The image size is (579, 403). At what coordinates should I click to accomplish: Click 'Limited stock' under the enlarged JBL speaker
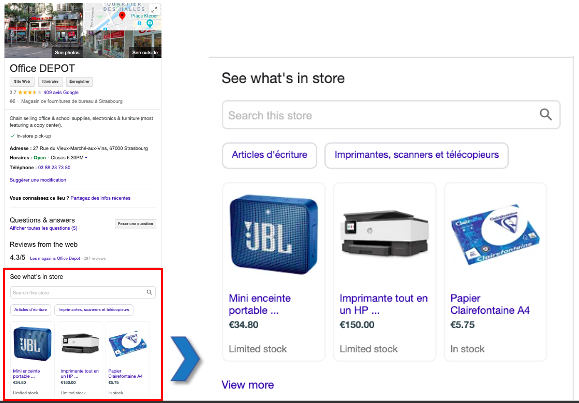[258, 349]
